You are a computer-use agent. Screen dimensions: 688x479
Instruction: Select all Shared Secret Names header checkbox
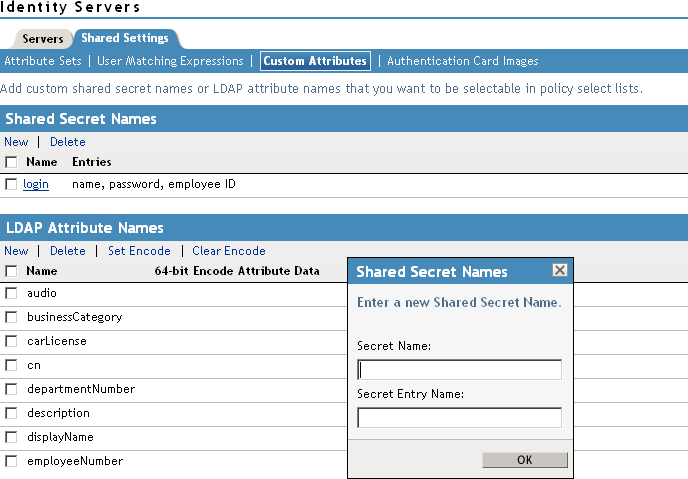(11, 162)
